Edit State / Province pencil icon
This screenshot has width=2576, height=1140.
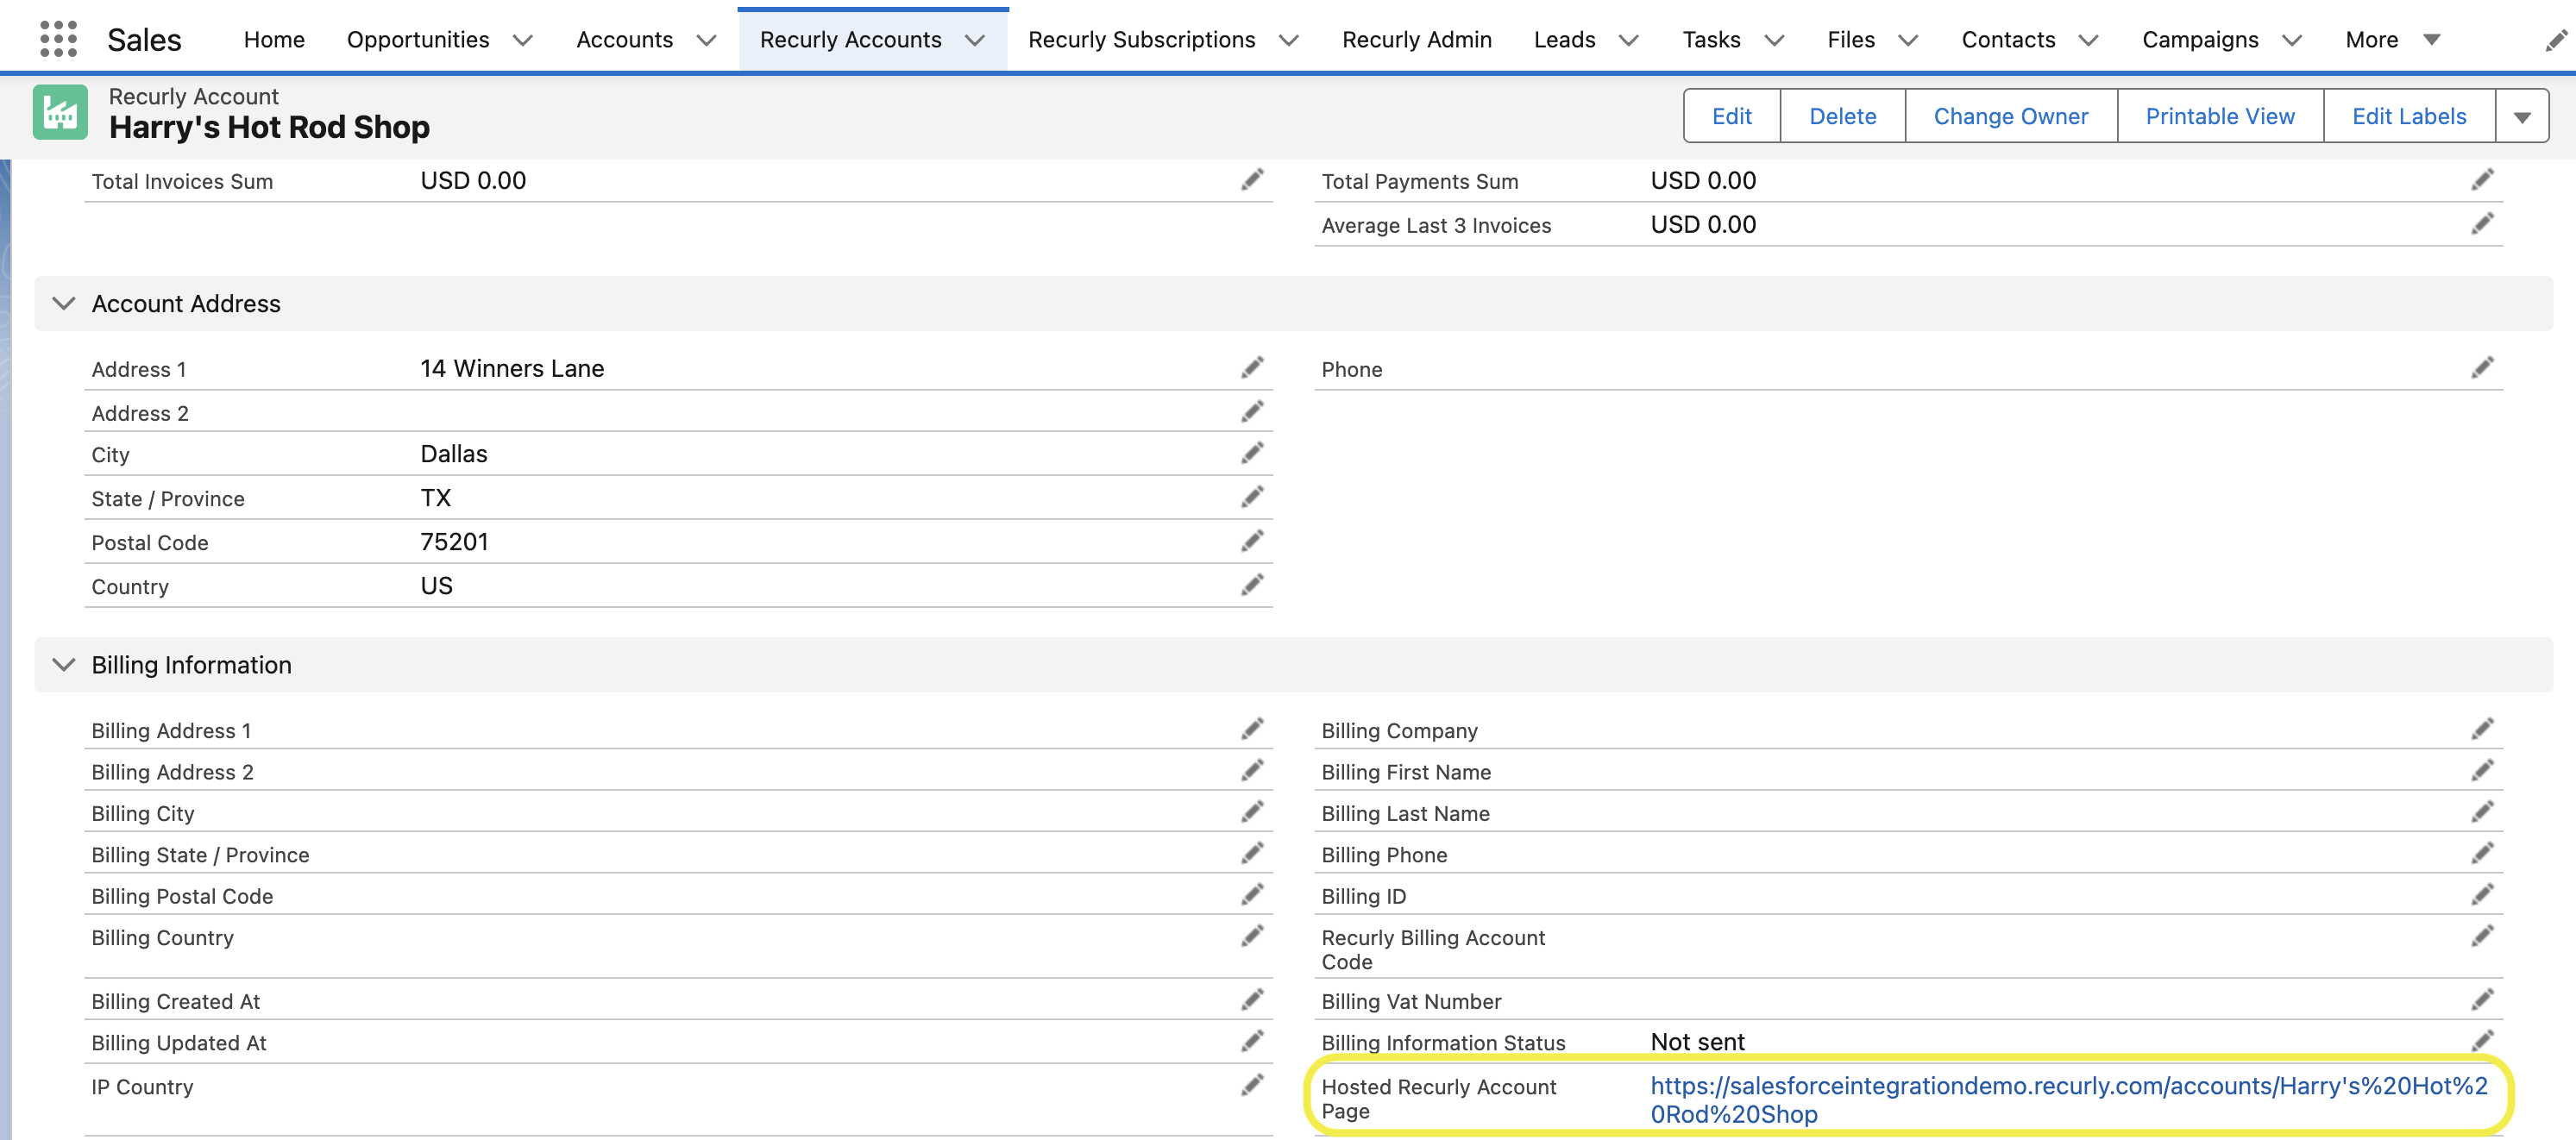[x=1252, y=498]
